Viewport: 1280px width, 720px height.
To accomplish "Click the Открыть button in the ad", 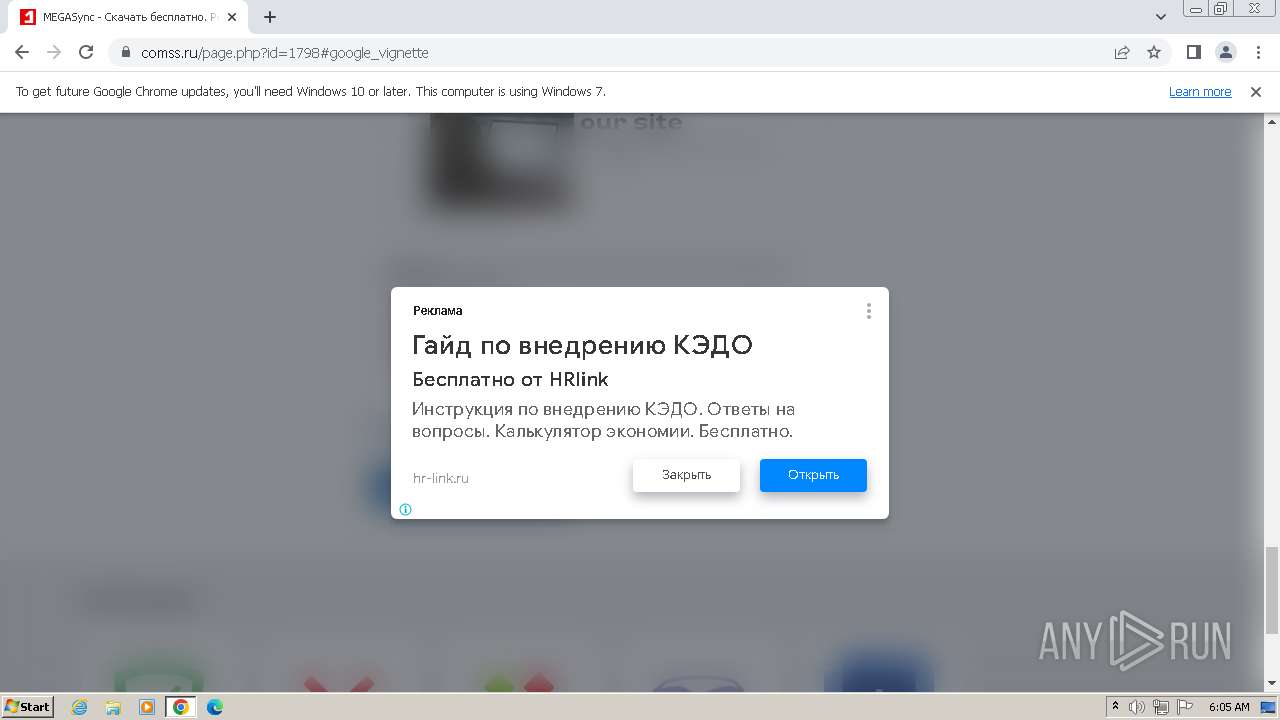I will (x=813, y=475).
